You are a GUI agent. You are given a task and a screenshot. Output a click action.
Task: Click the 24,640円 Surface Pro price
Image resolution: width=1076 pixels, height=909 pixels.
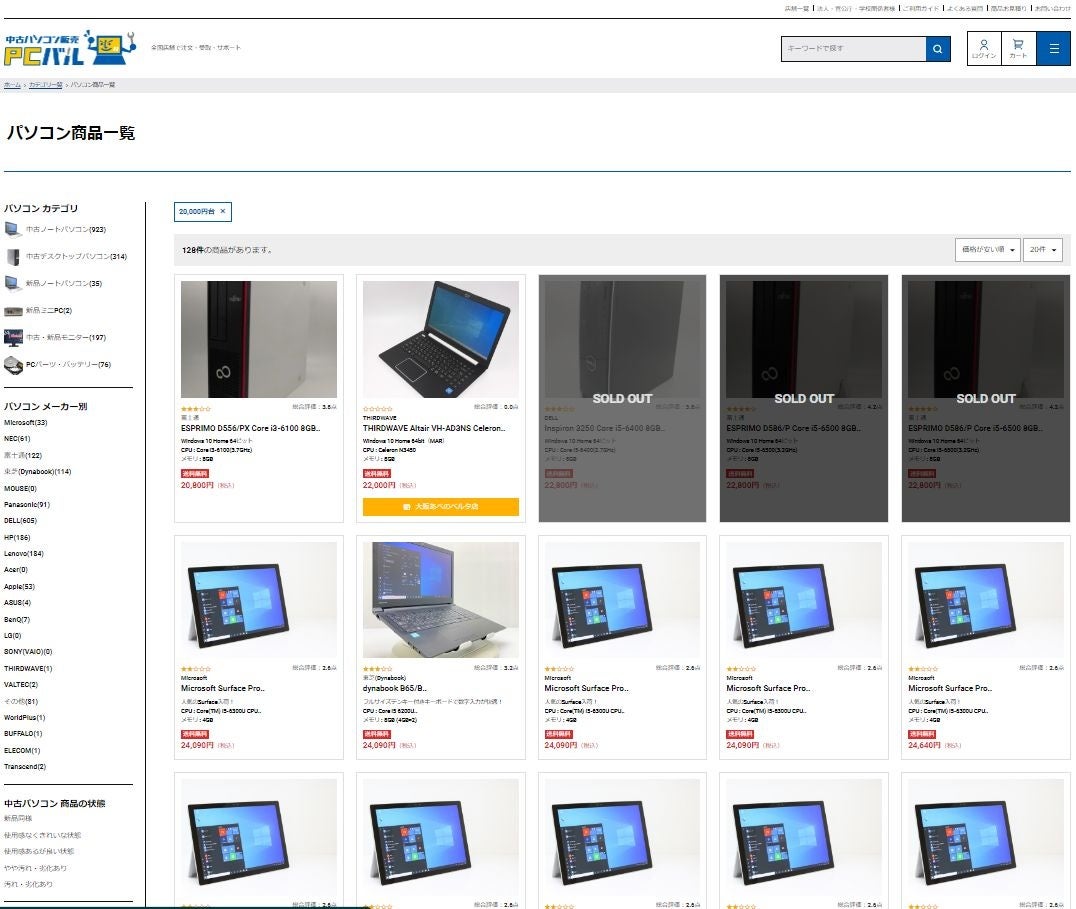pyautogui.click(x=925, y=745)
